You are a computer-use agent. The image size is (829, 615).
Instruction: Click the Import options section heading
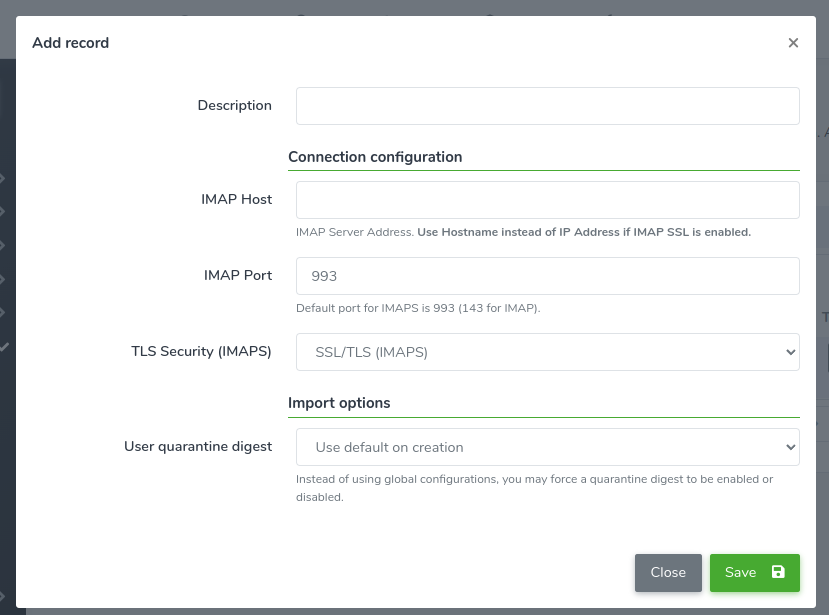tap(339, 403)
